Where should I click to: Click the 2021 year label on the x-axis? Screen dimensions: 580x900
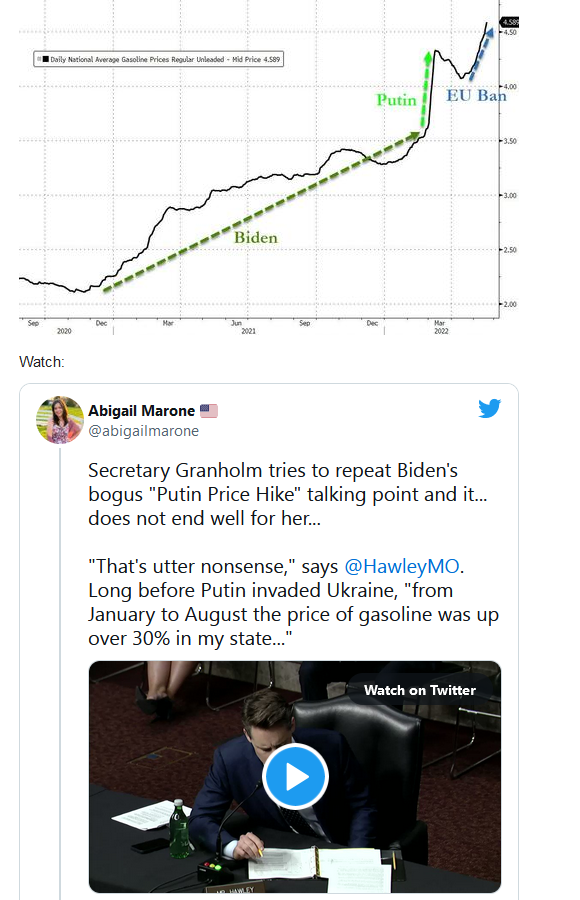click(x=248, y=331)
